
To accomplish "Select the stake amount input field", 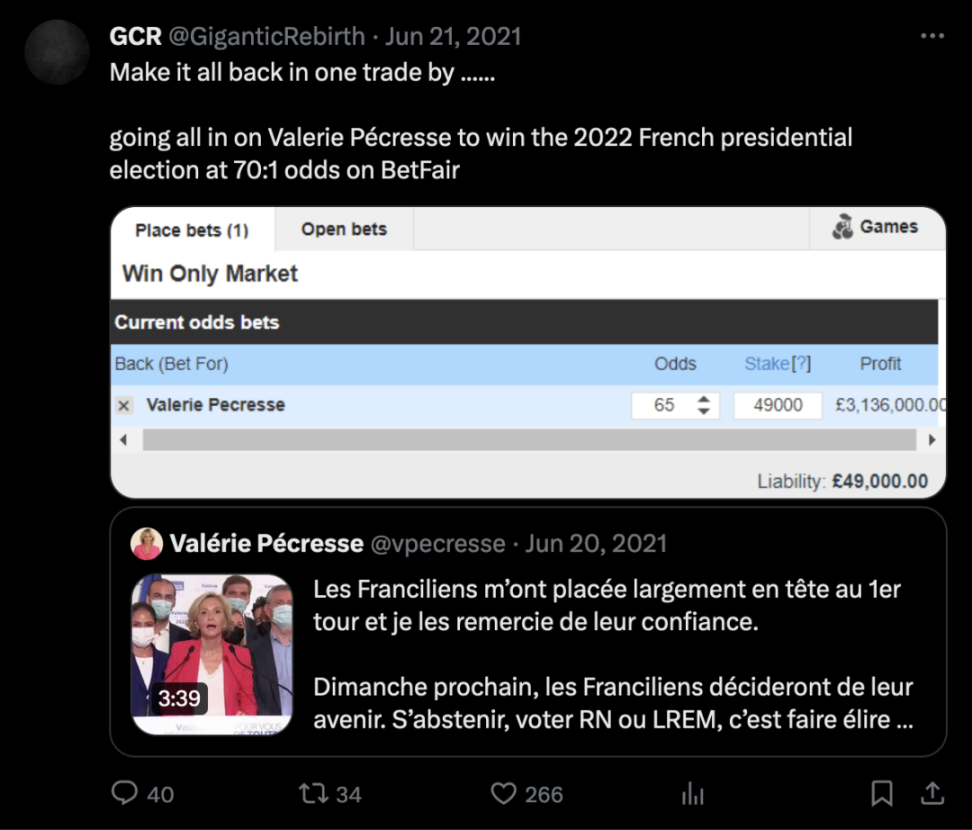I will coord(778,405).
